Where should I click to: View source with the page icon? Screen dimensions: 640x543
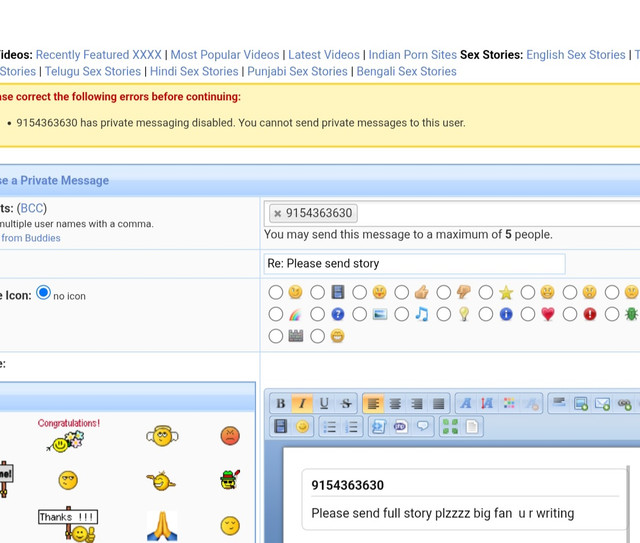point(472,427)
